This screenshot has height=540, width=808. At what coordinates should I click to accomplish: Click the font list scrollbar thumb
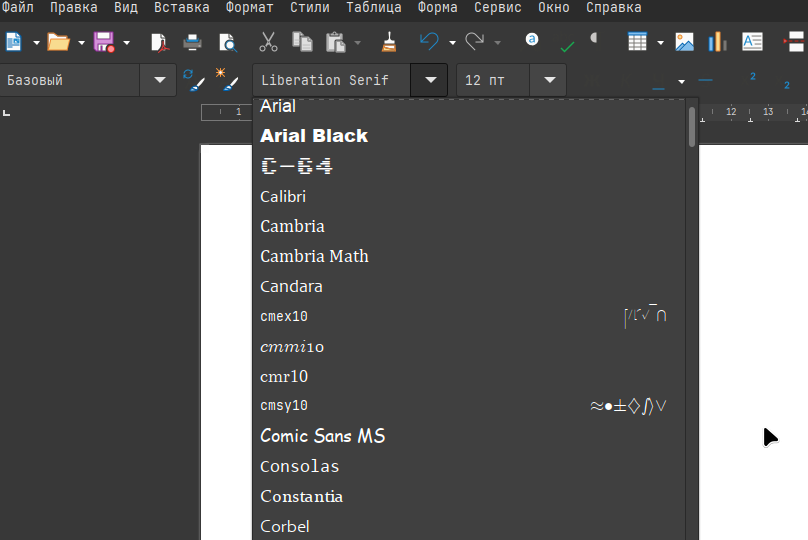[692, 127]
